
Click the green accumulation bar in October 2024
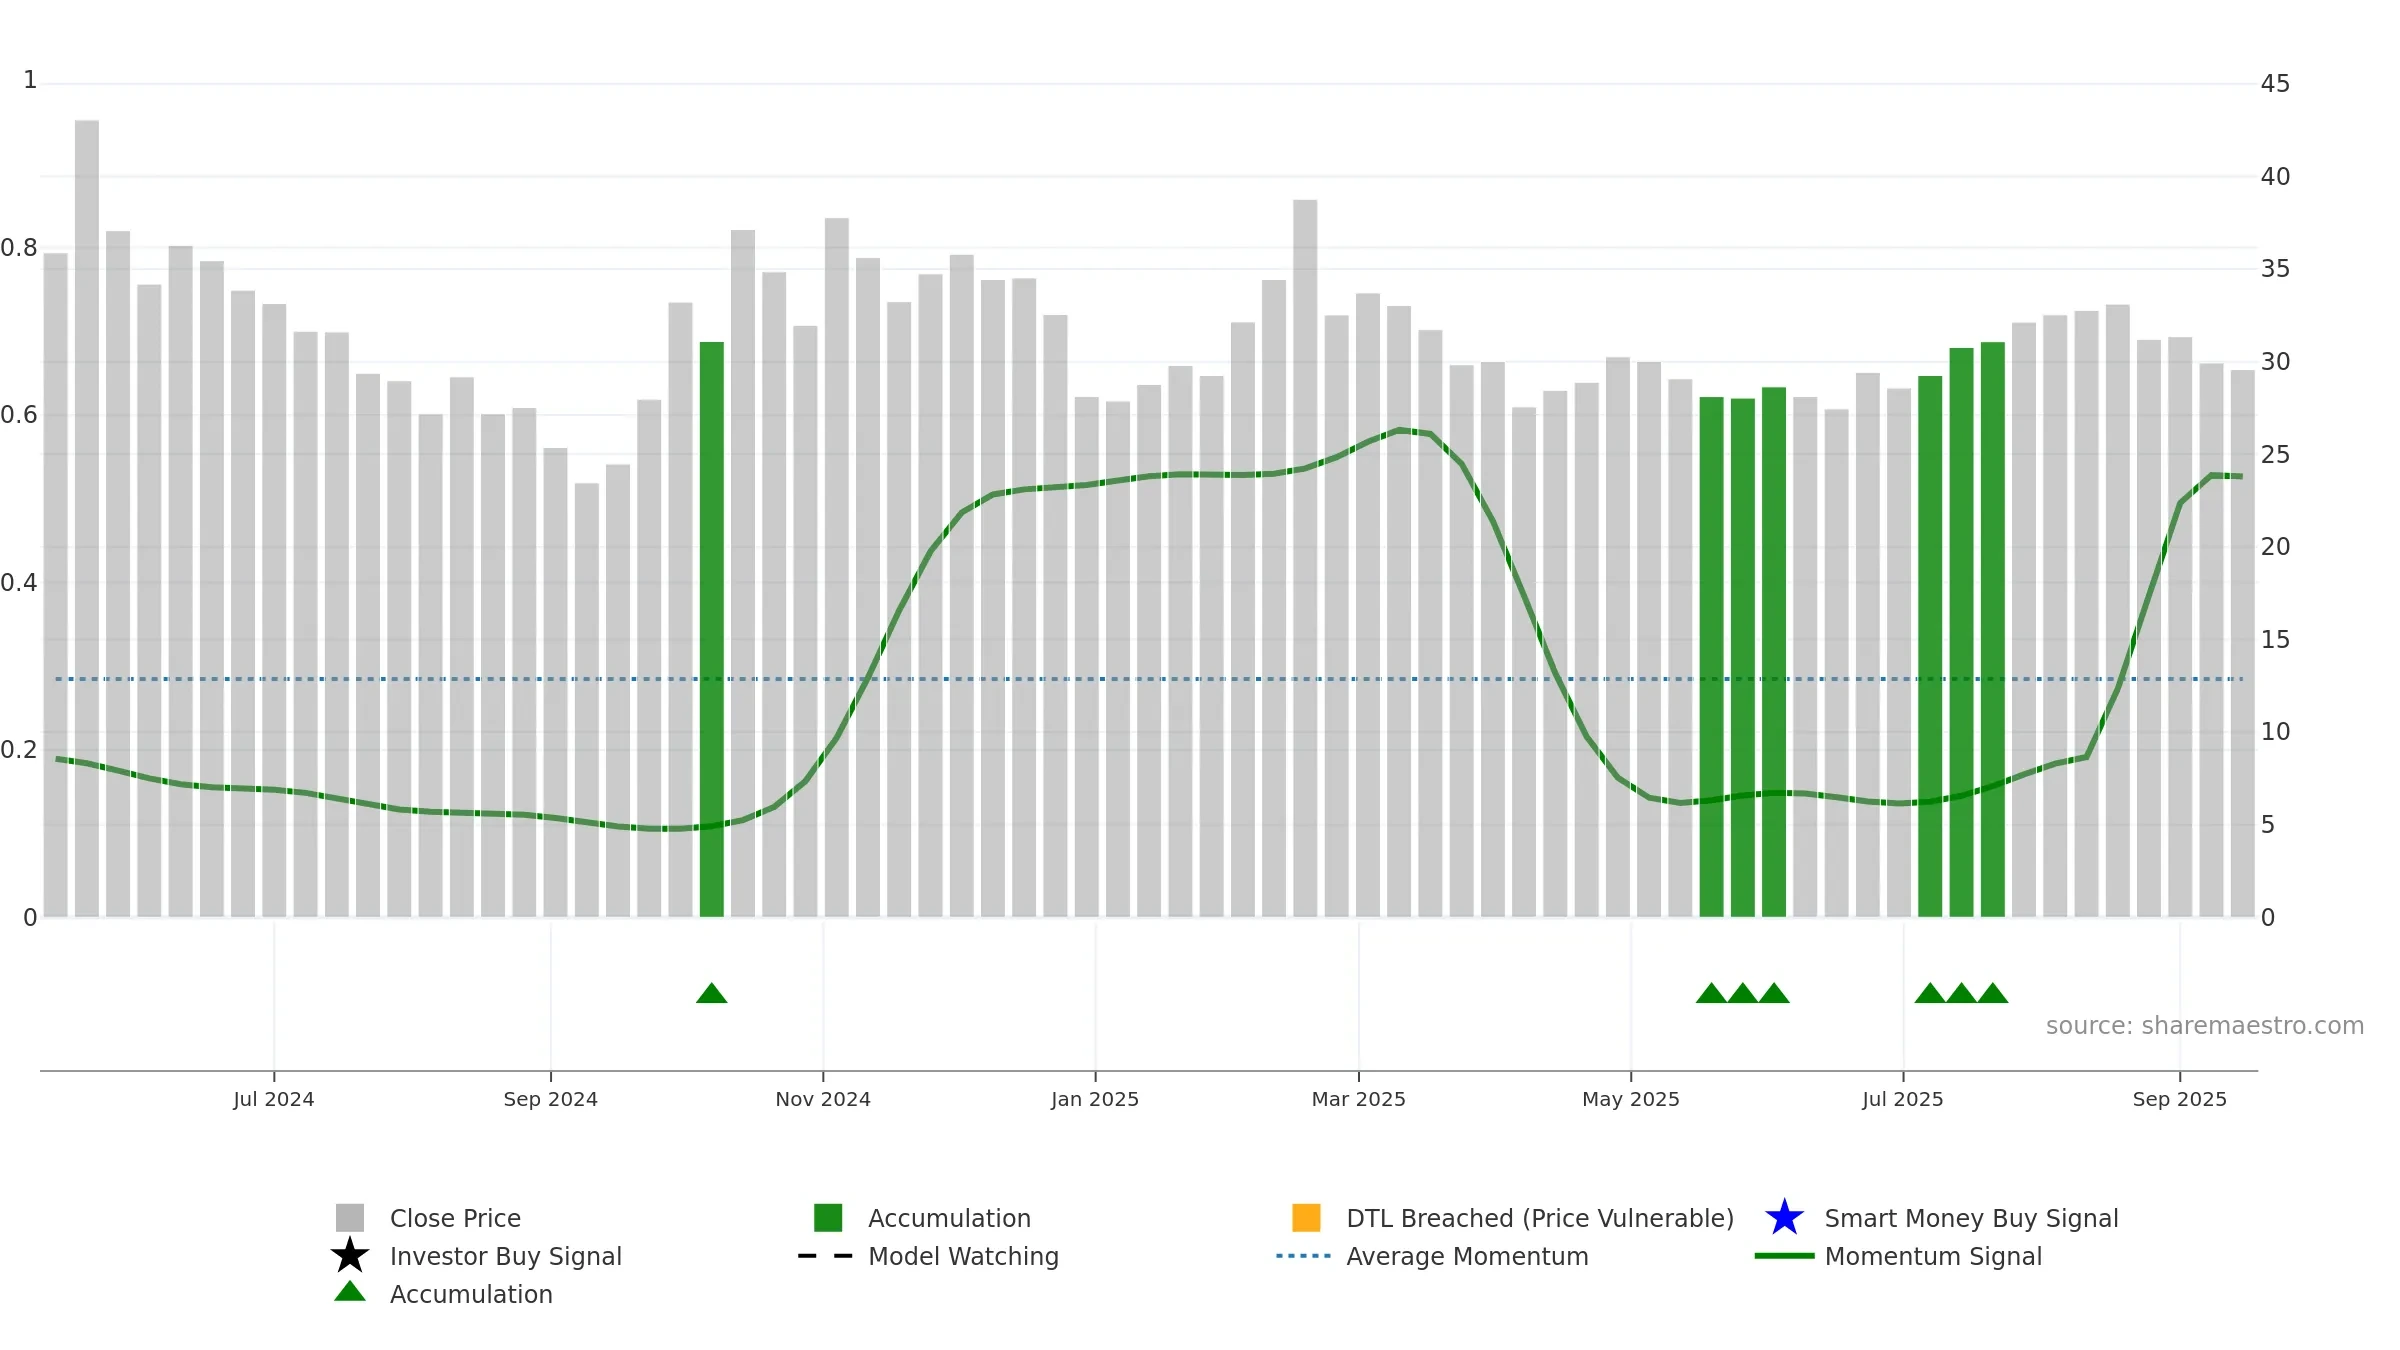point(712,629)
